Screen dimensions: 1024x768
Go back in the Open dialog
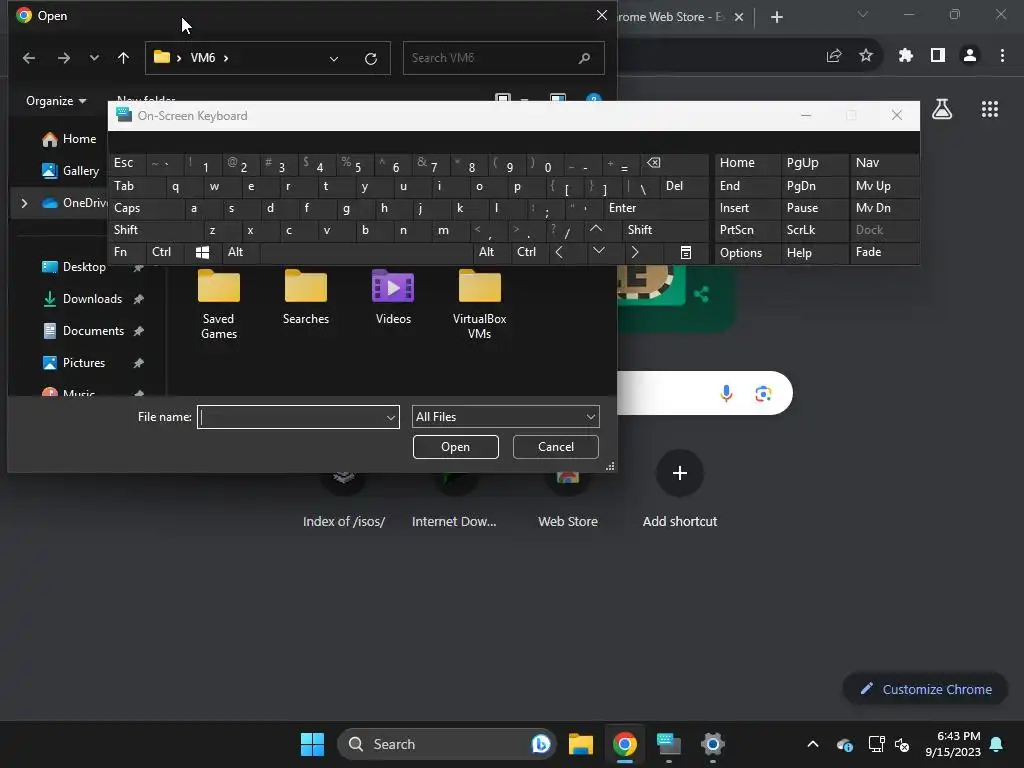click(29, 58)
